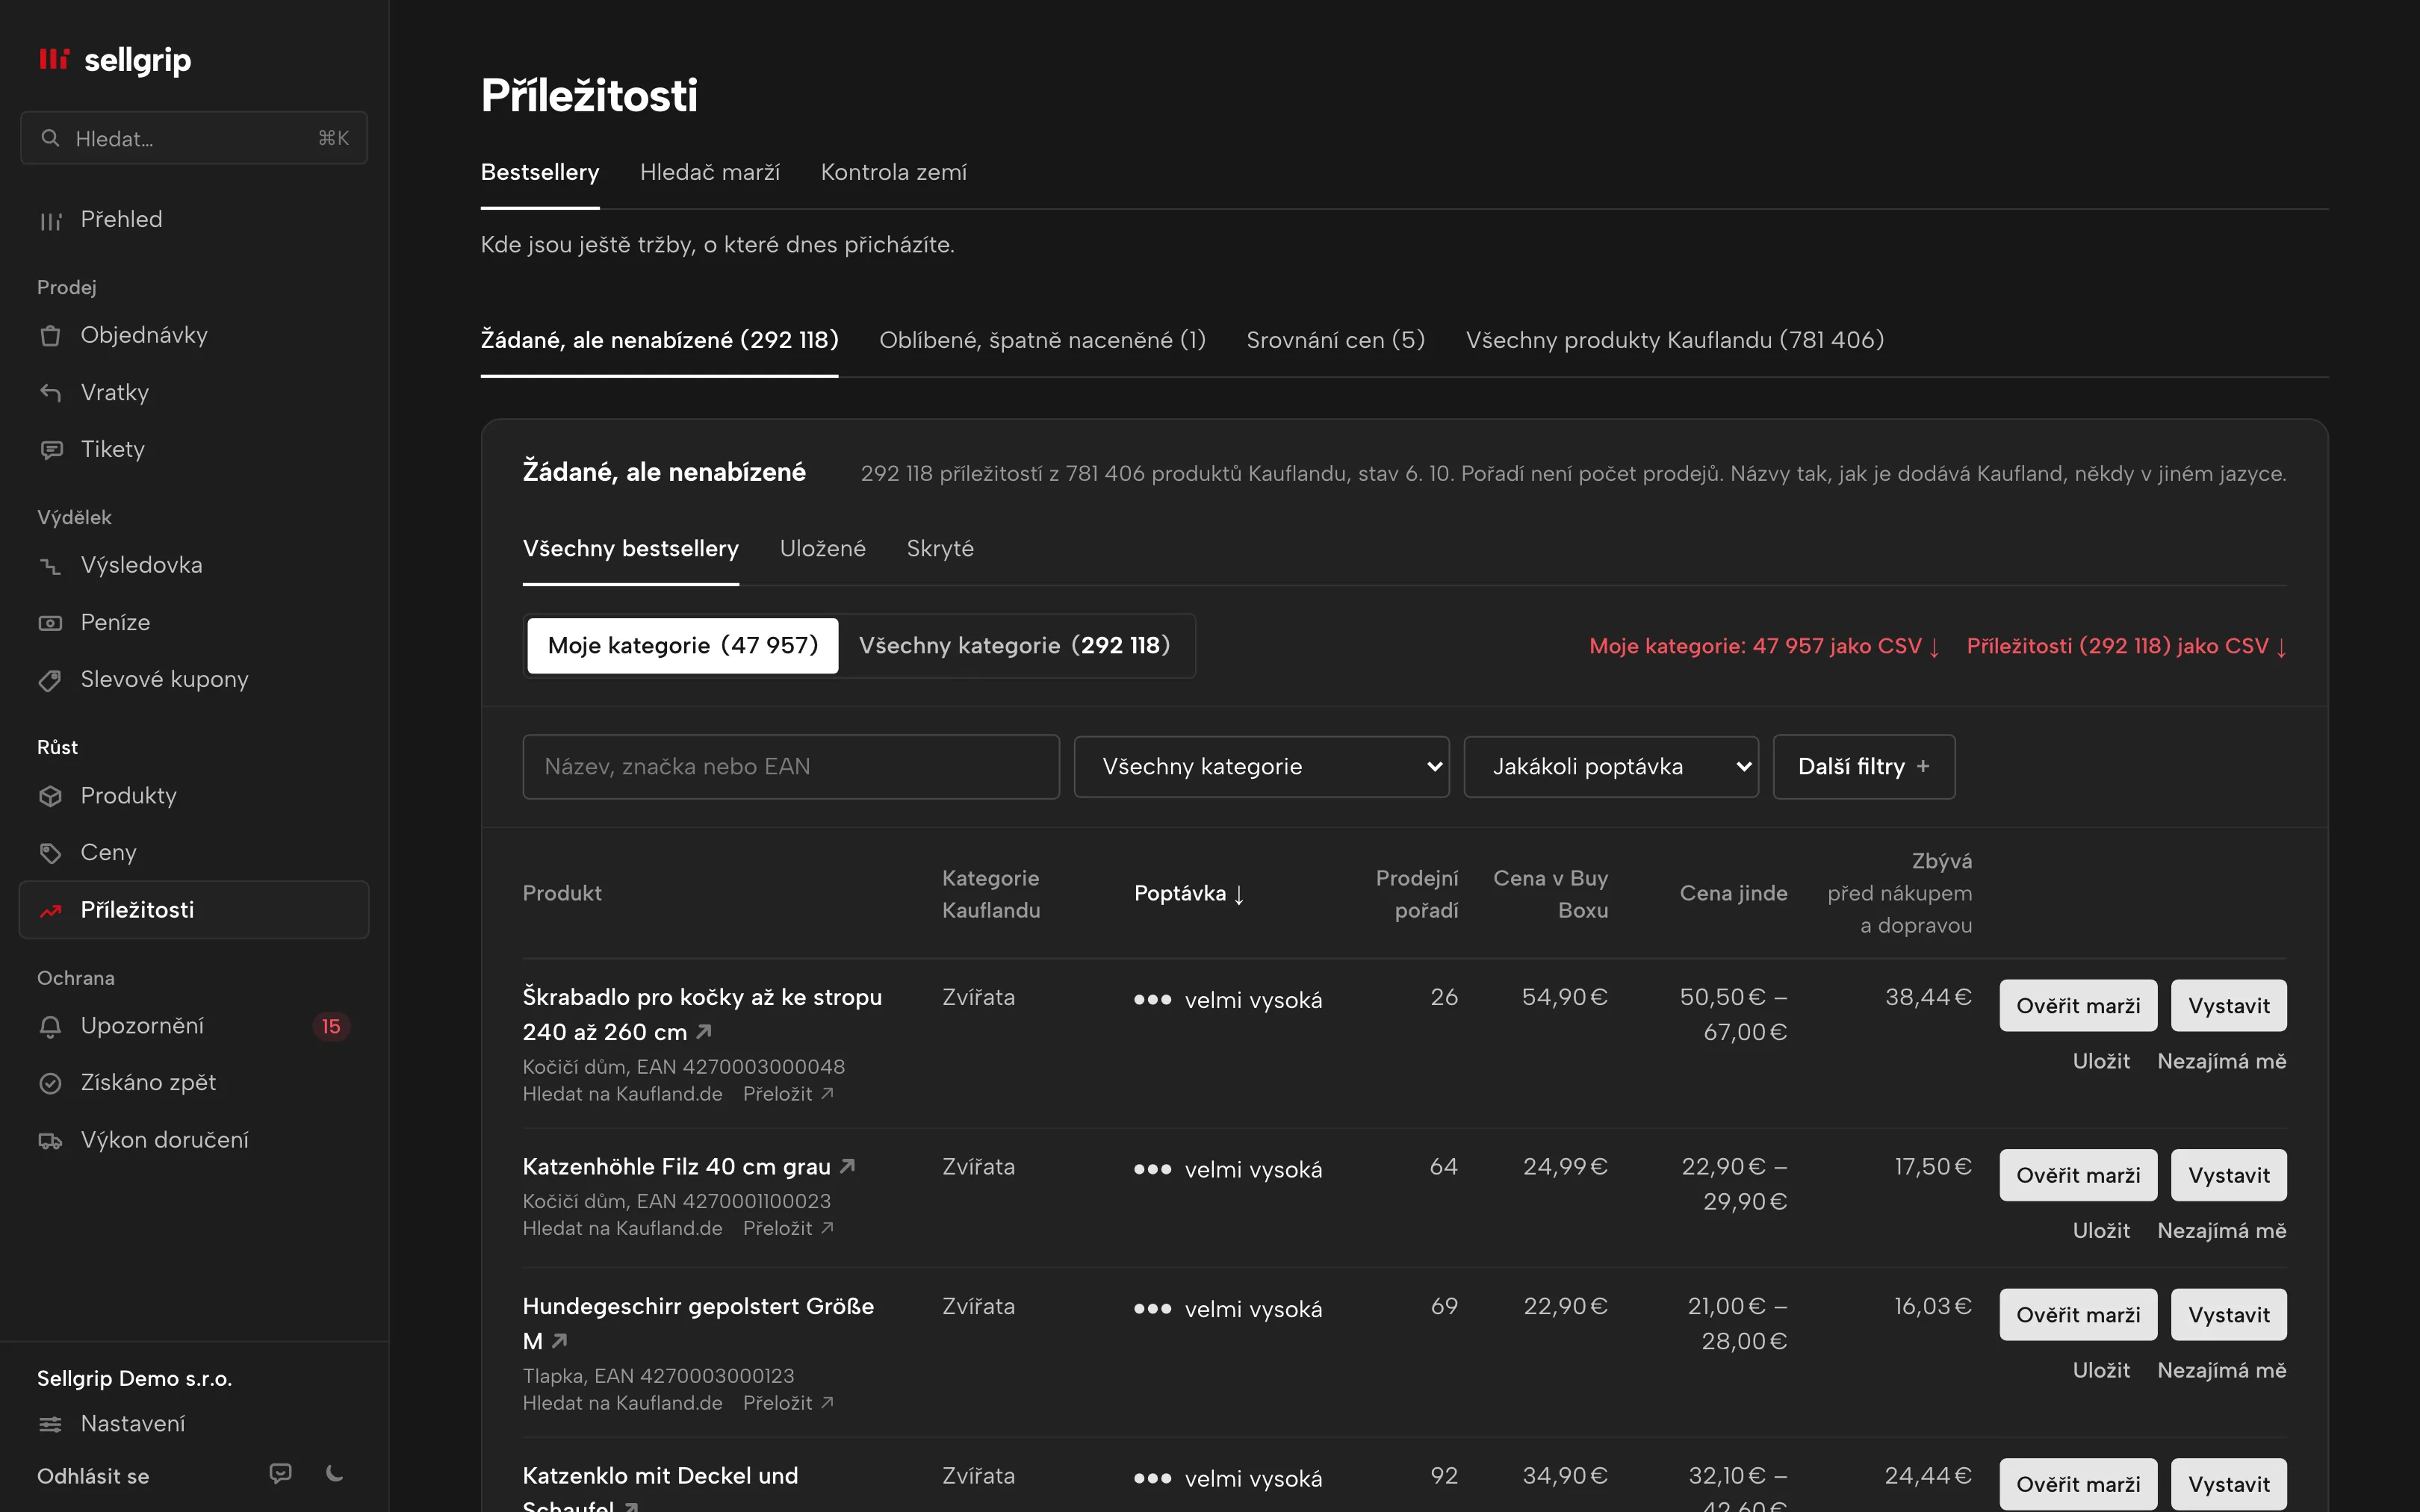Viewport: 2420px width, 1512px height.
Task: Open Všechny produkty Kauflandu tab
Action: point(1675,340)
